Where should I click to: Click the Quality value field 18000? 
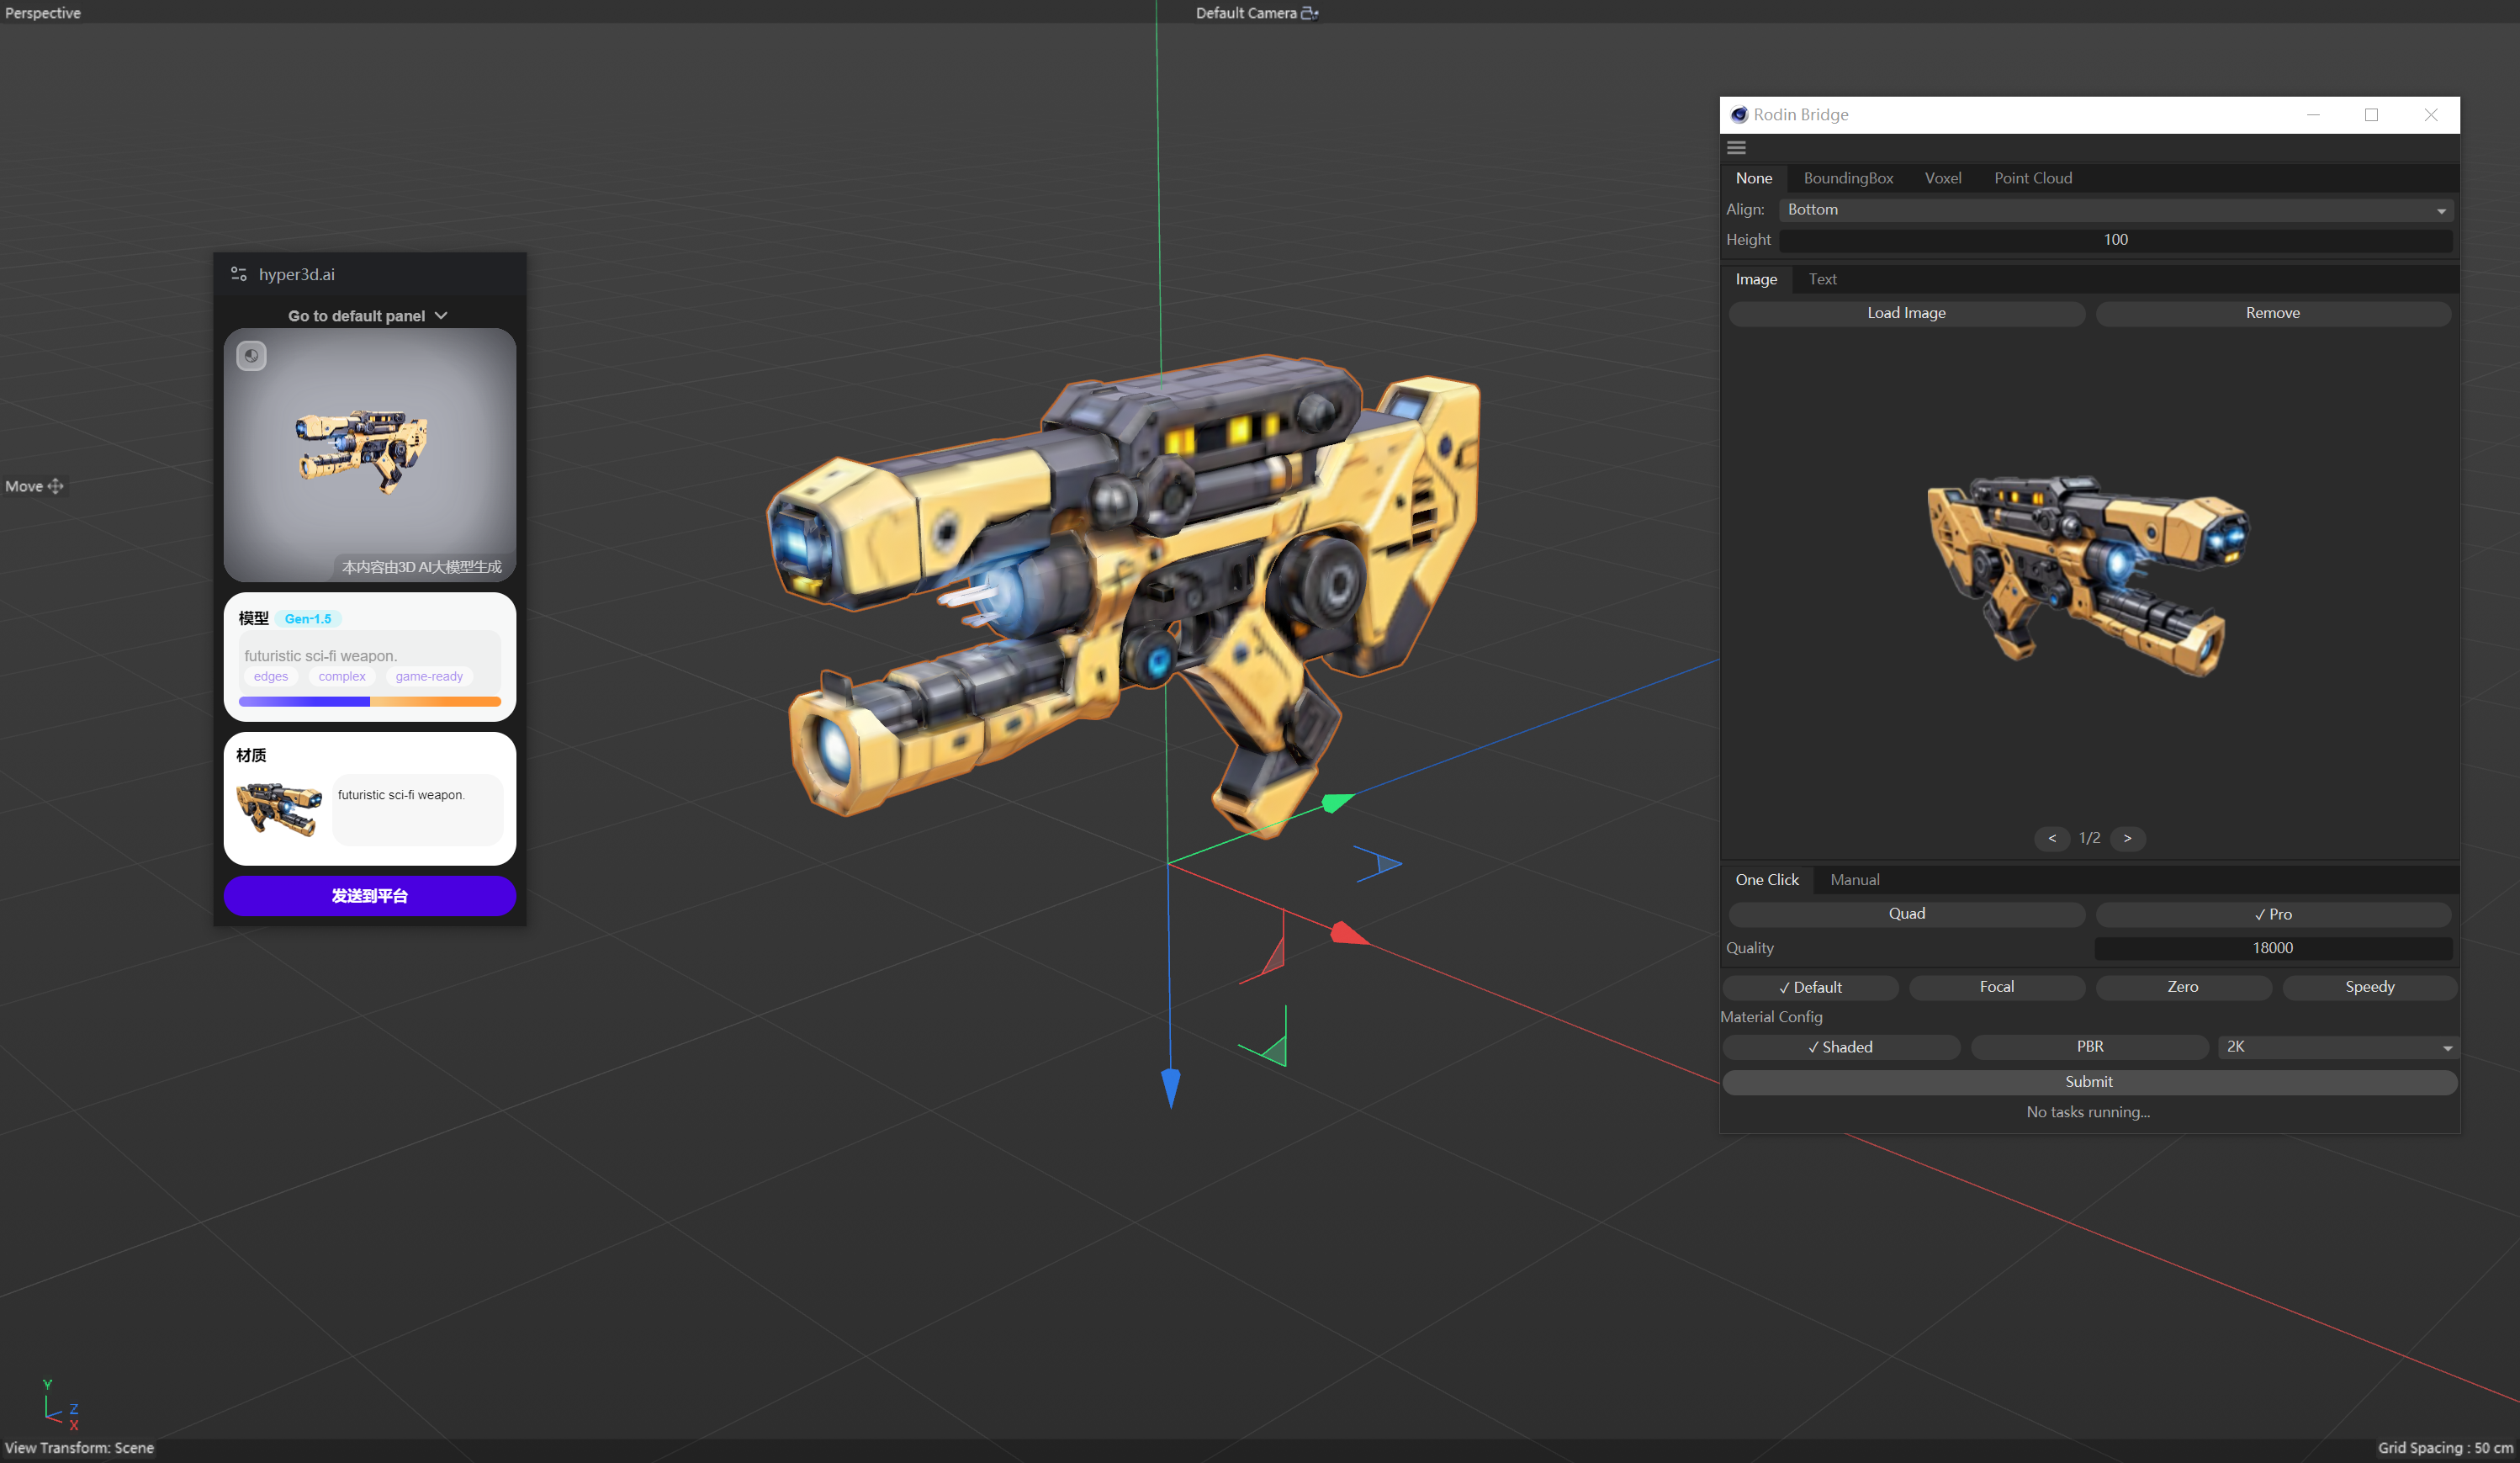click(2272, 948)
